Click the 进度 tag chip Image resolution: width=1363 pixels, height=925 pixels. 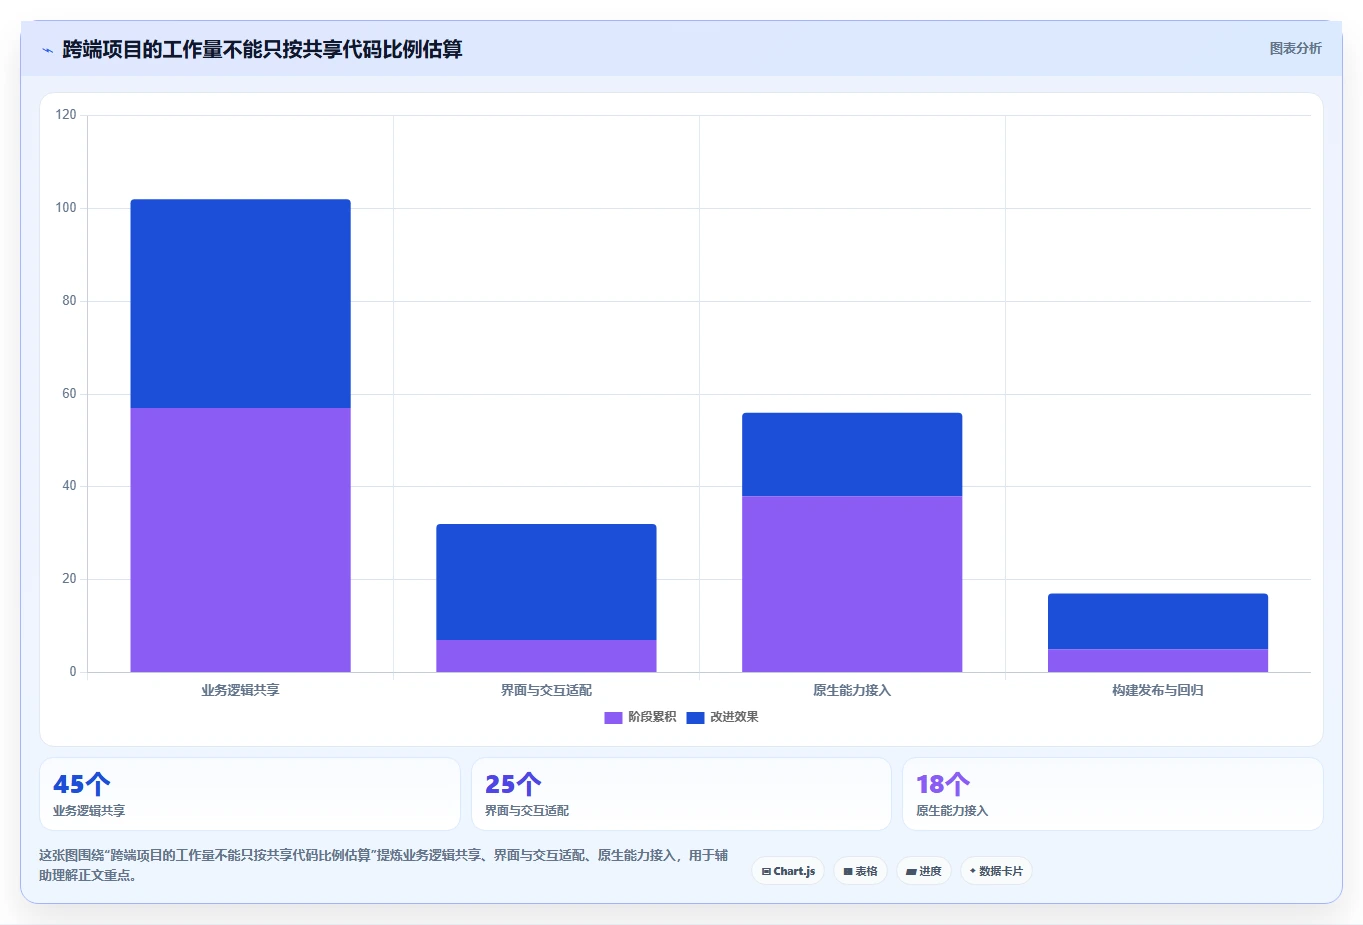(x=924, y=871)
